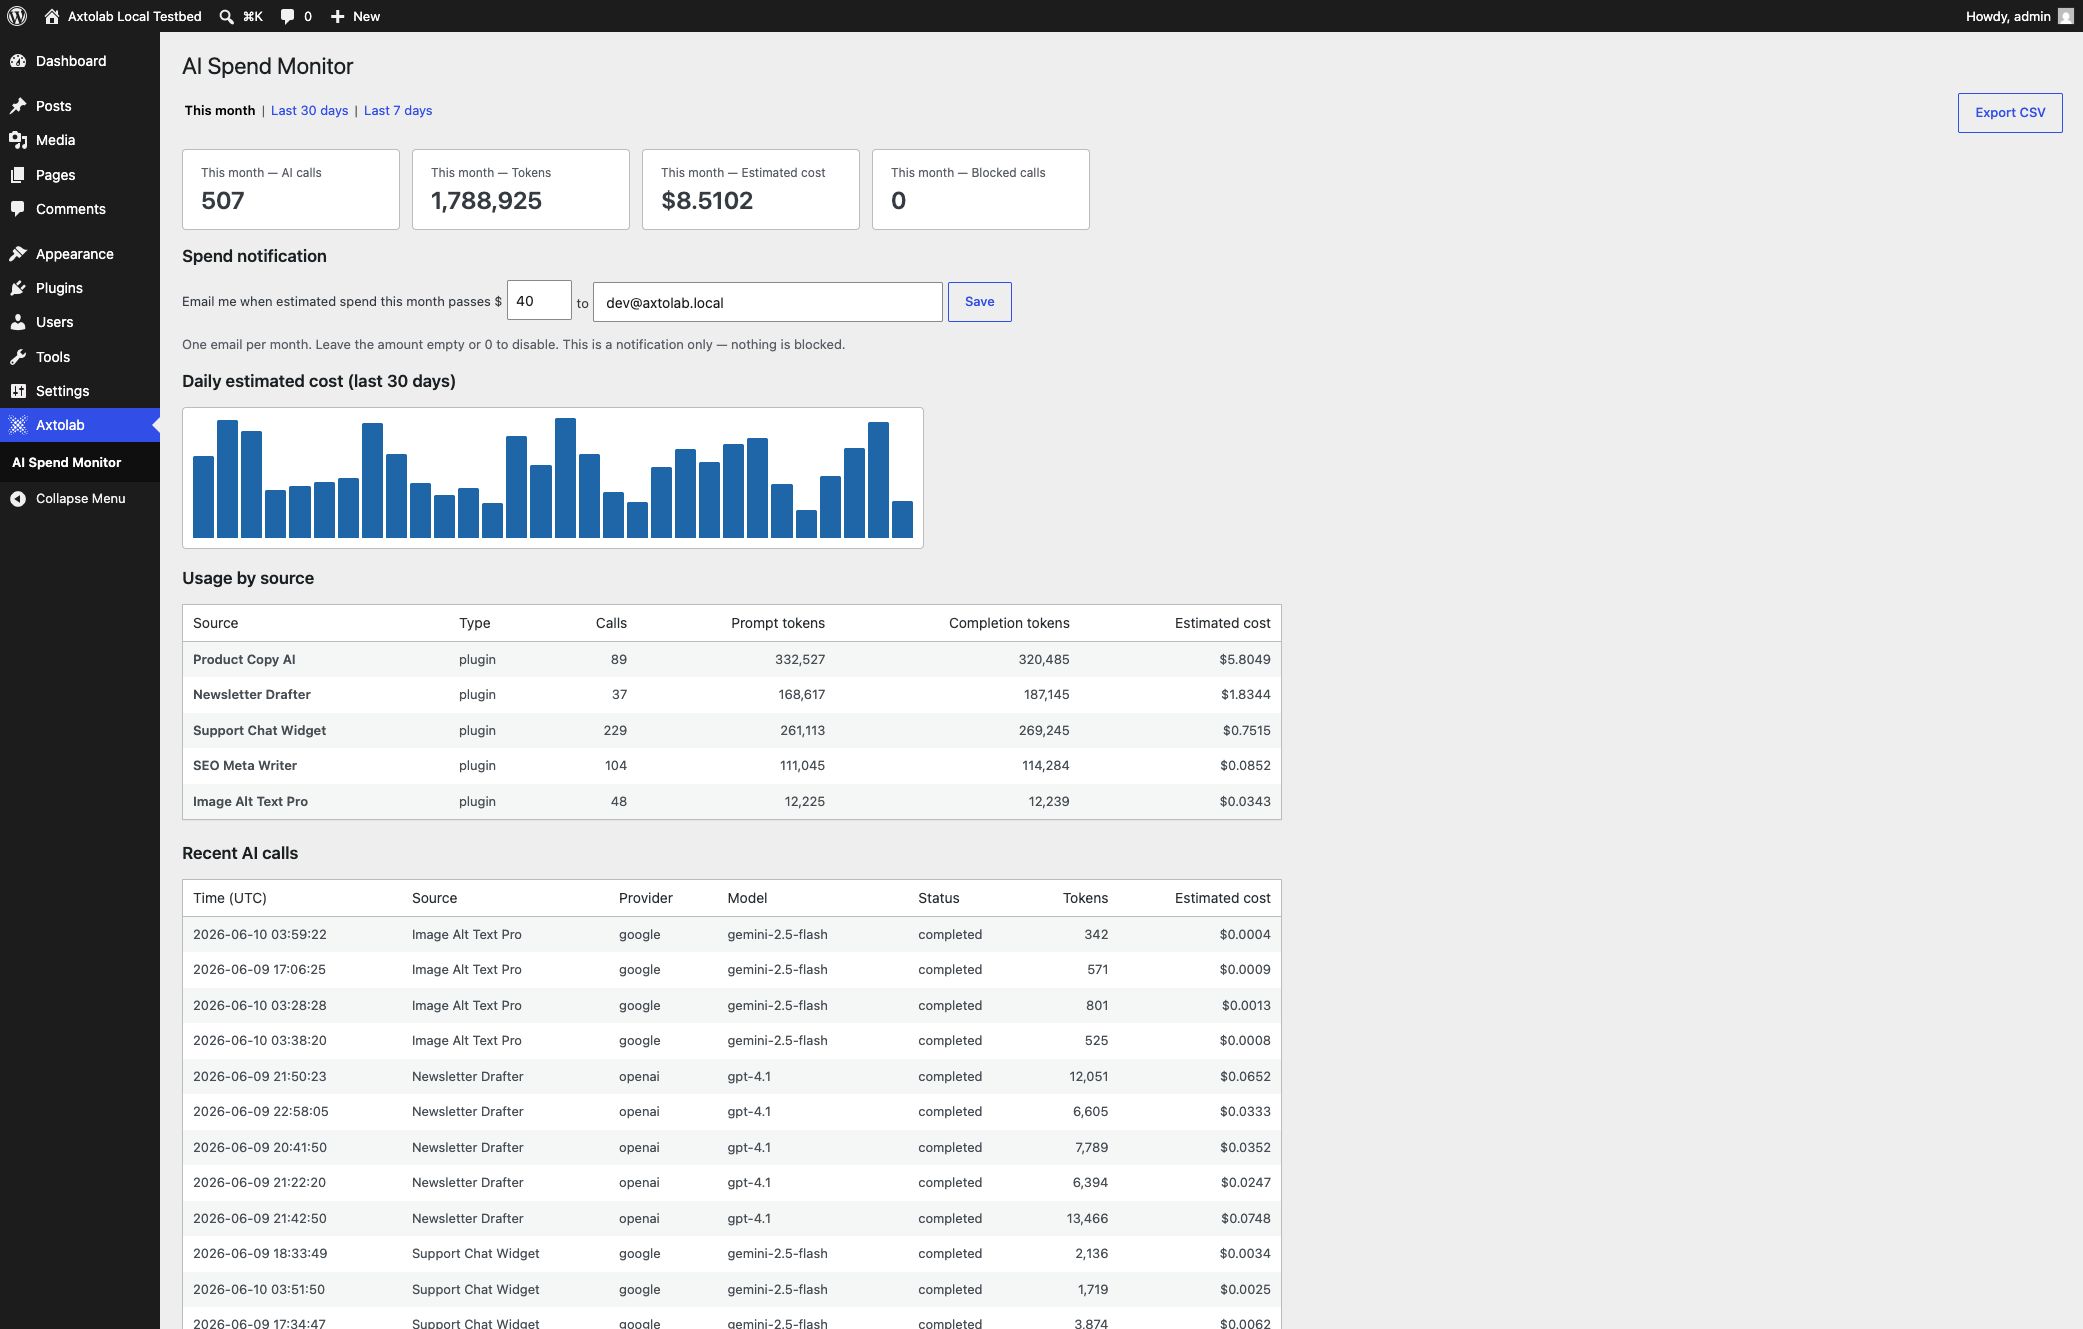This screenshot has height=1329, width=2083.
Task: Click the SEO Meta Writer source row
Action: point(732,765)
